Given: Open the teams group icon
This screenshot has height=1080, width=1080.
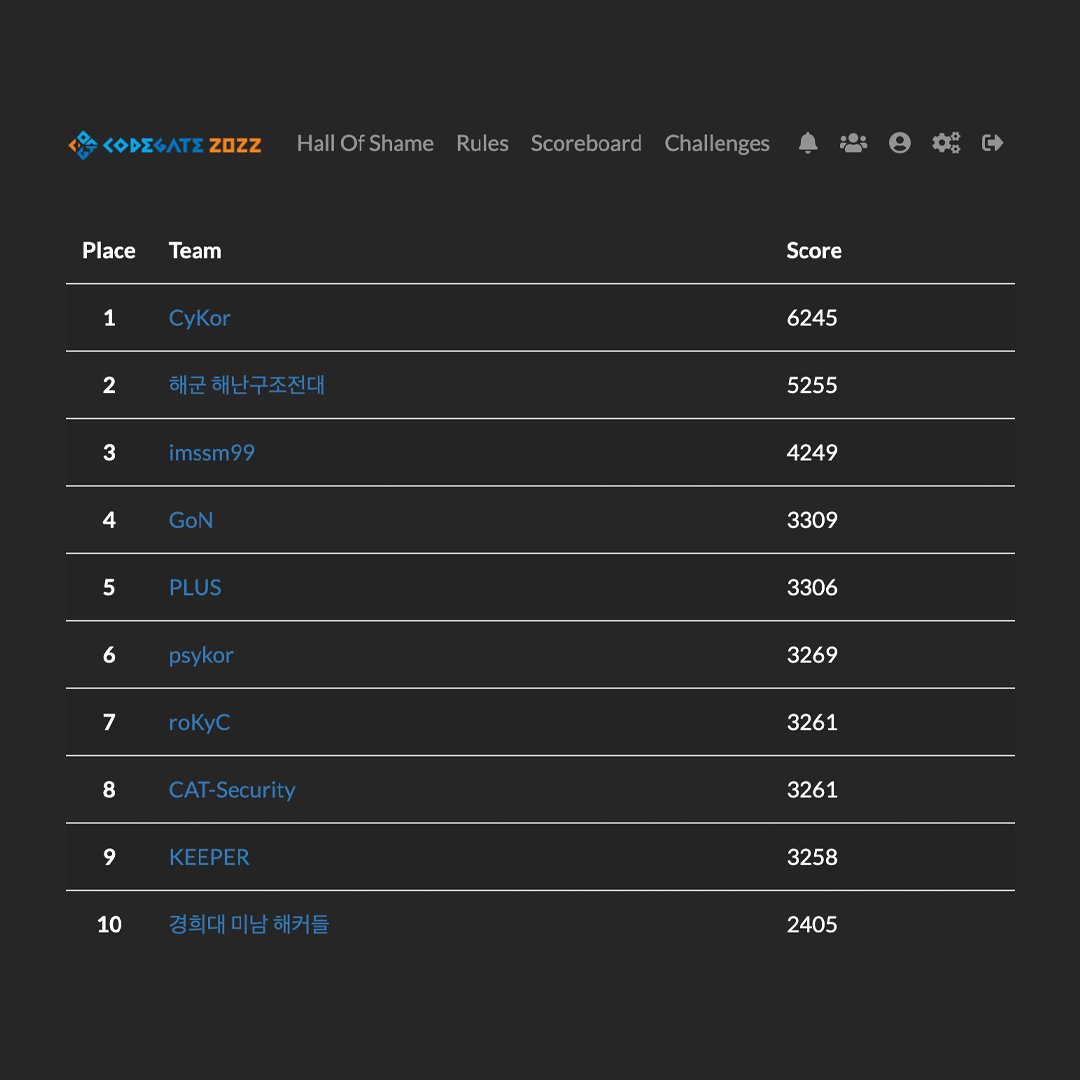Looking at the screenshot, I should coord(853,143).
